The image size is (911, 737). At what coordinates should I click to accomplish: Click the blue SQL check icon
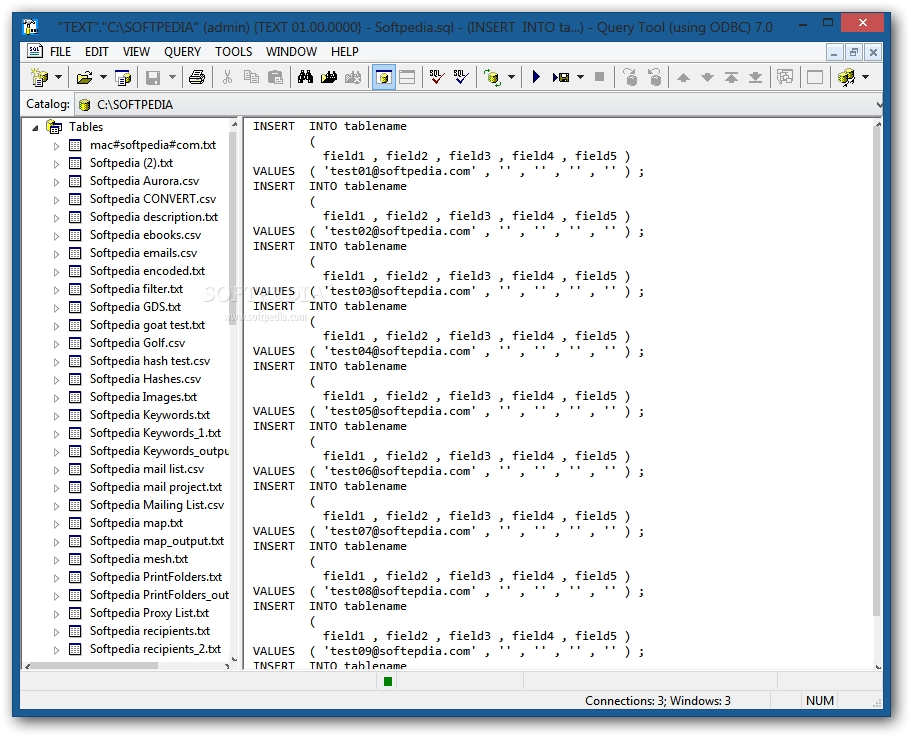(x=461, y=77)
